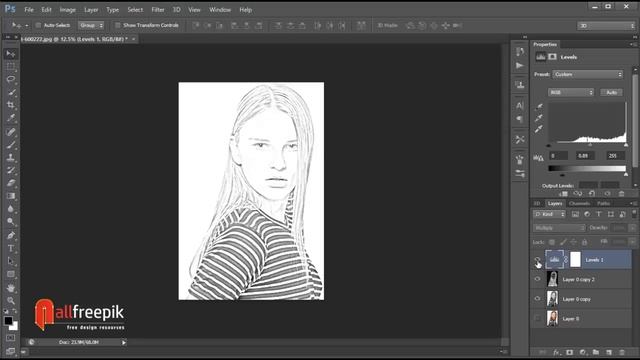Image resolution: width=640 pixels, height=360 pixels.
Task: Select the Zoom tool
Action: coord(11,301)
